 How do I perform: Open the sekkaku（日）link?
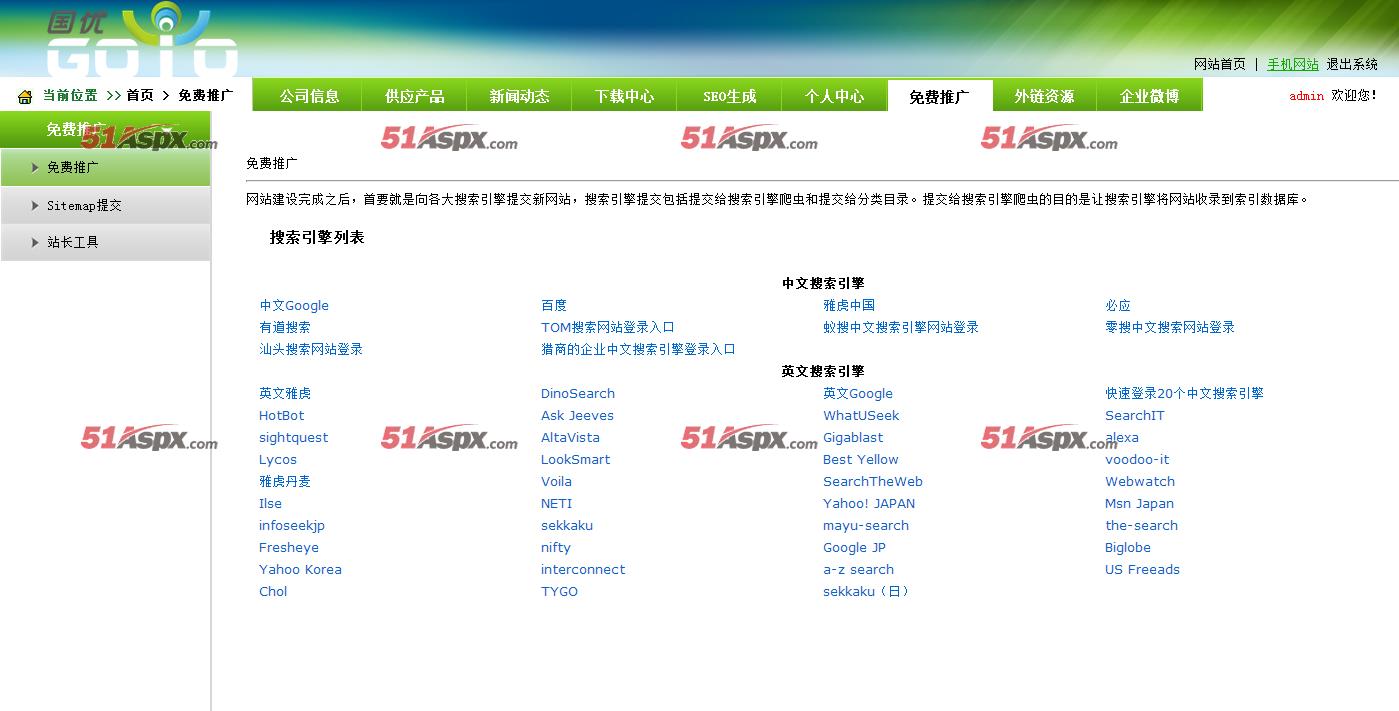coord(867,592)
